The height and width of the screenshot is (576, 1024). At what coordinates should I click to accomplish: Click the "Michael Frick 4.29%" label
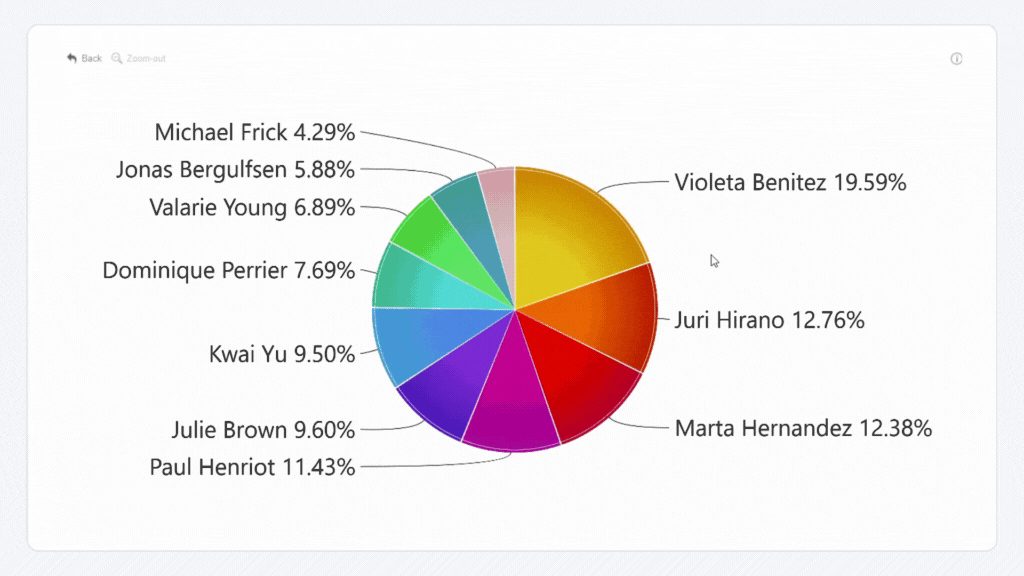click(x=255, y=132)
